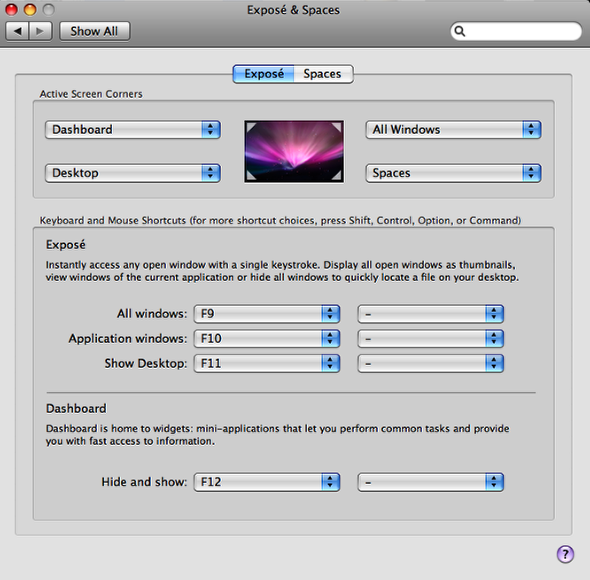Click the Exposé & Spaces window title
The height and width of the screenshot is (580, 590).
pyautogui.click(x=293, y=10)
